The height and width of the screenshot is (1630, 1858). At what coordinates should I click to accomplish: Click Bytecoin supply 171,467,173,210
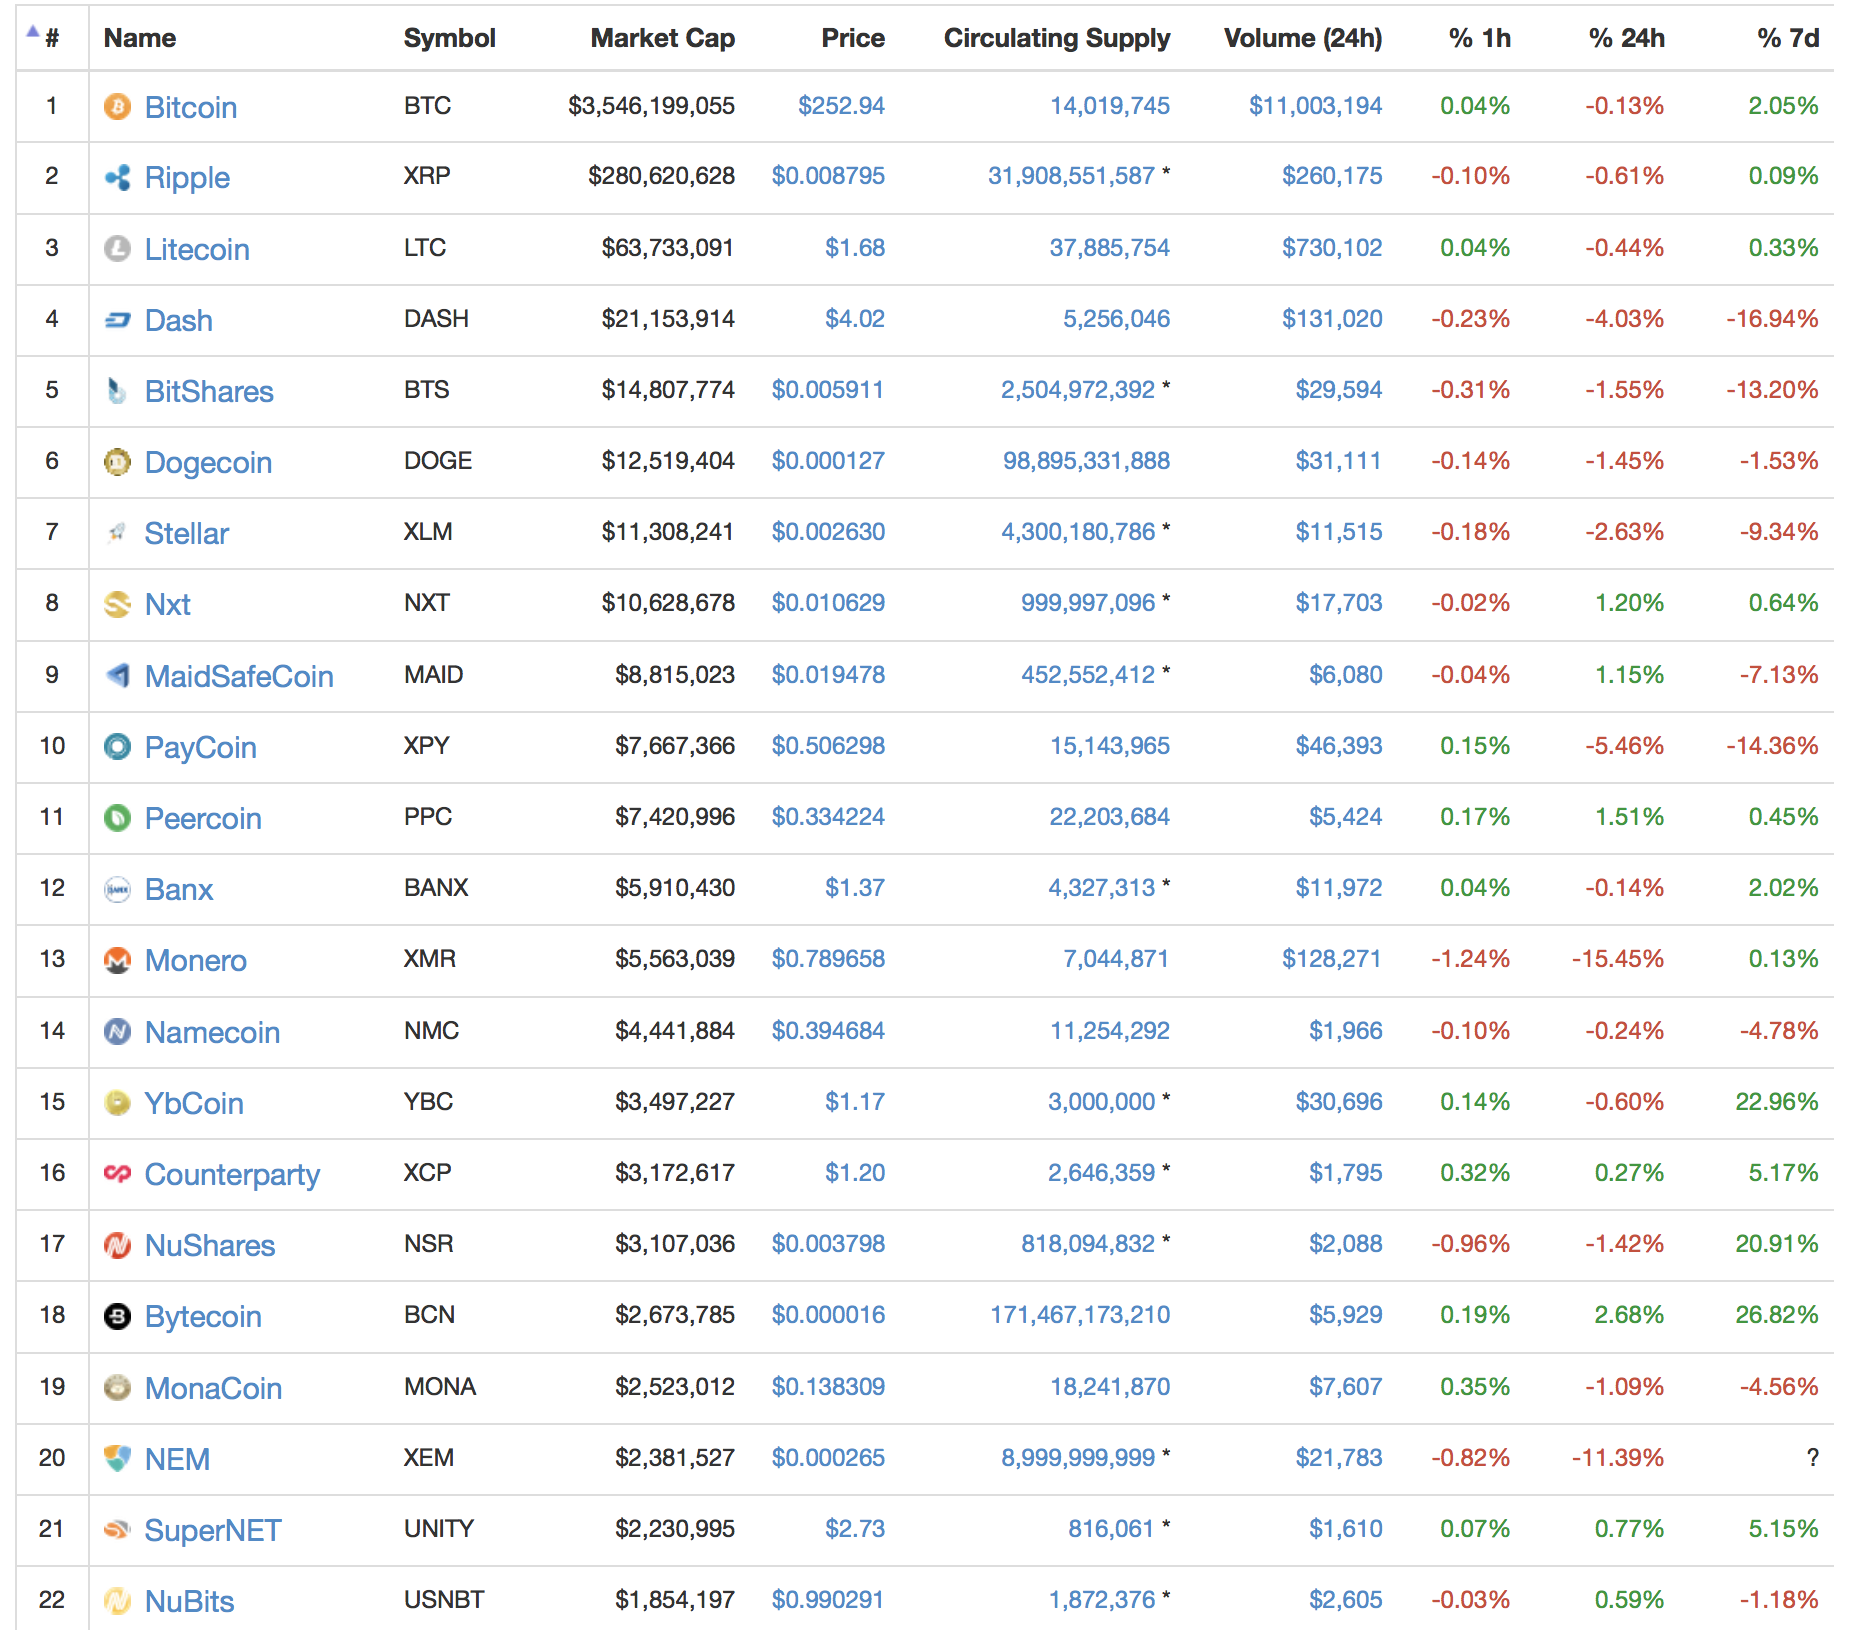(x=1080, y=1315)
